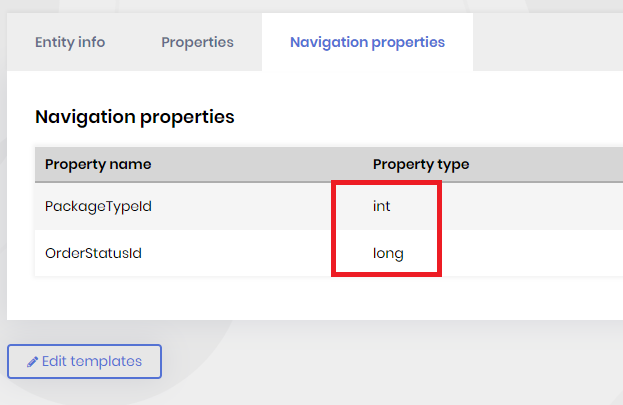
Task: Click the word Entity in the first tab
Action: point(54,42)
